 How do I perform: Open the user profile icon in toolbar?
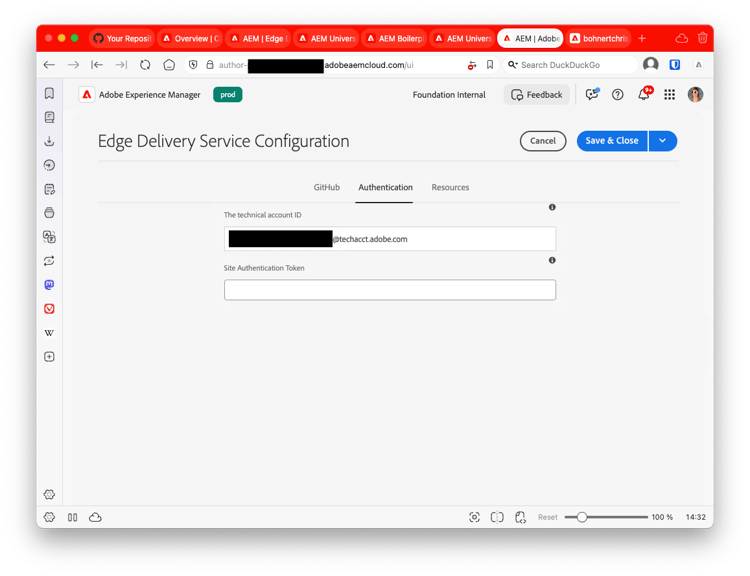click(651, 64)
